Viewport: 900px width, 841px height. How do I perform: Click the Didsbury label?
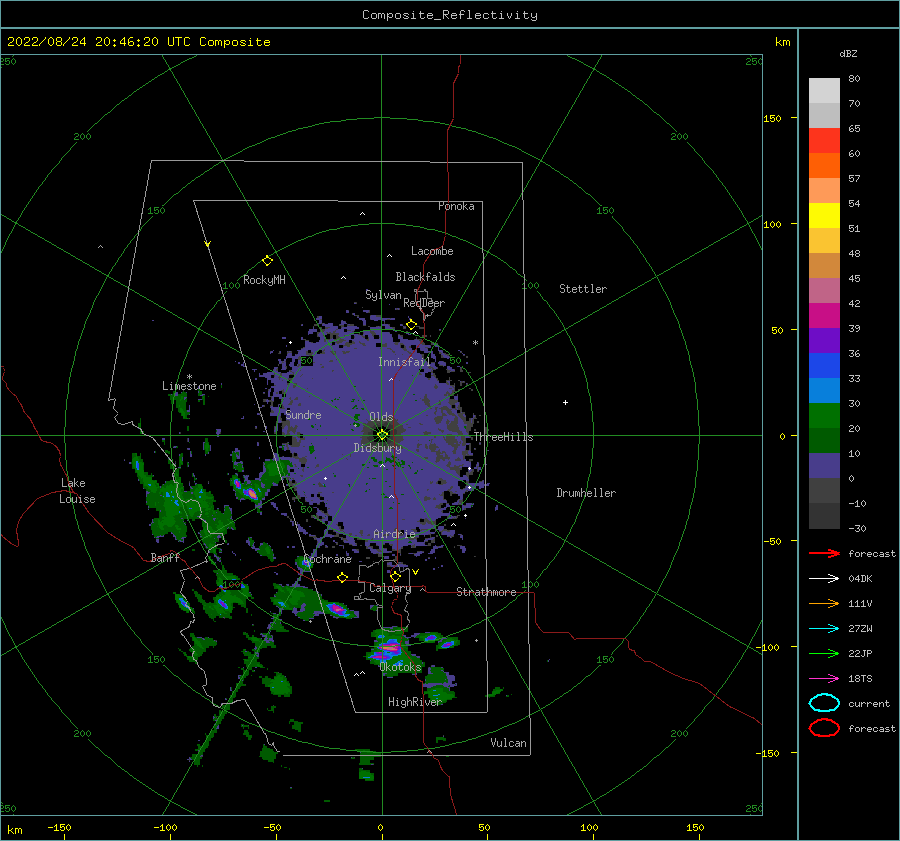click(x=378, y=448)
